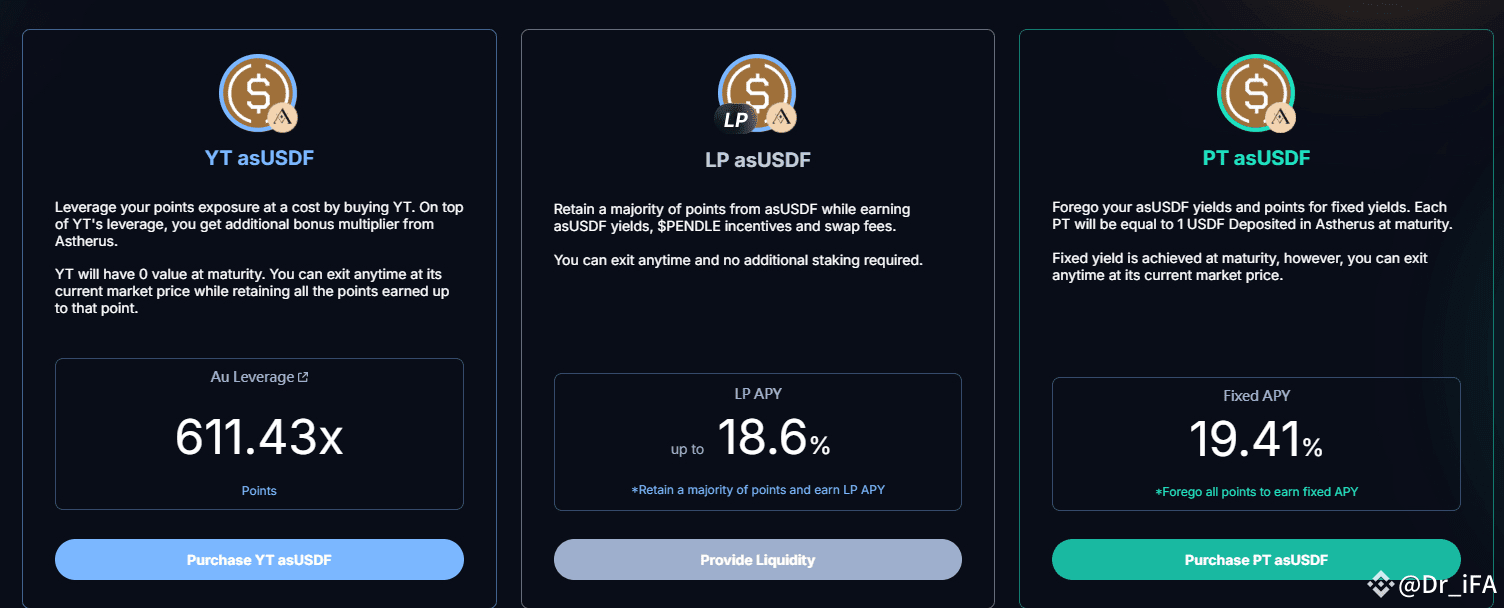This screenshot has width=1504, height=608.
Task: Click the Astherus badge on the YT icon
Action: click(284, 118)
